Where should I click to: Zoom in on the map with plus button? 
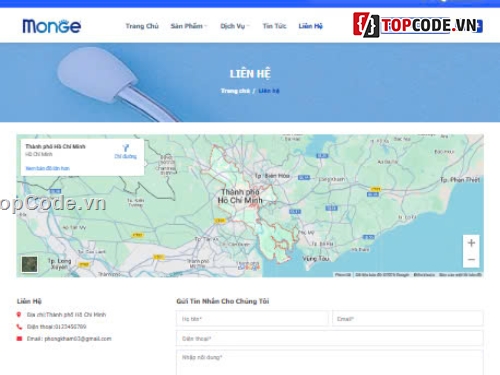click(471, 243)
